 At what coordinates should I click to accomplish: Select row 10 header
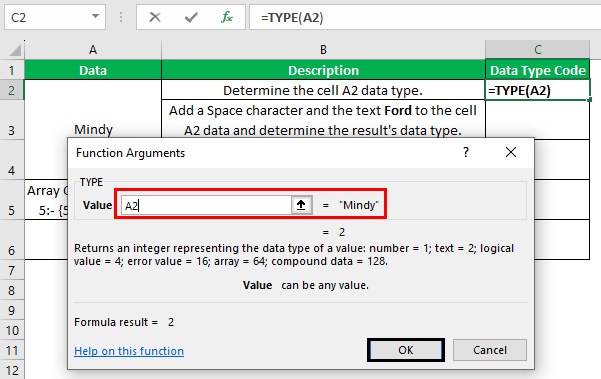(12, 330)
